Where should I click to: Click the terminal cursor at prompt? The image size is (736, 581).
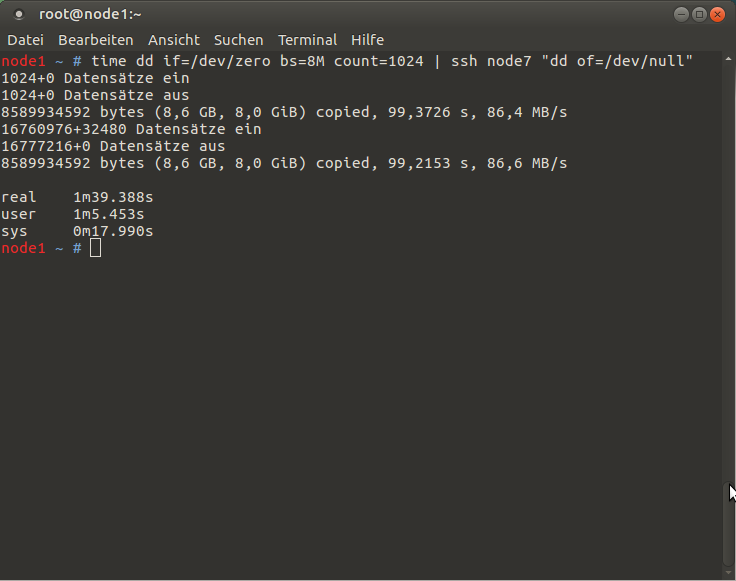(95, 248)
